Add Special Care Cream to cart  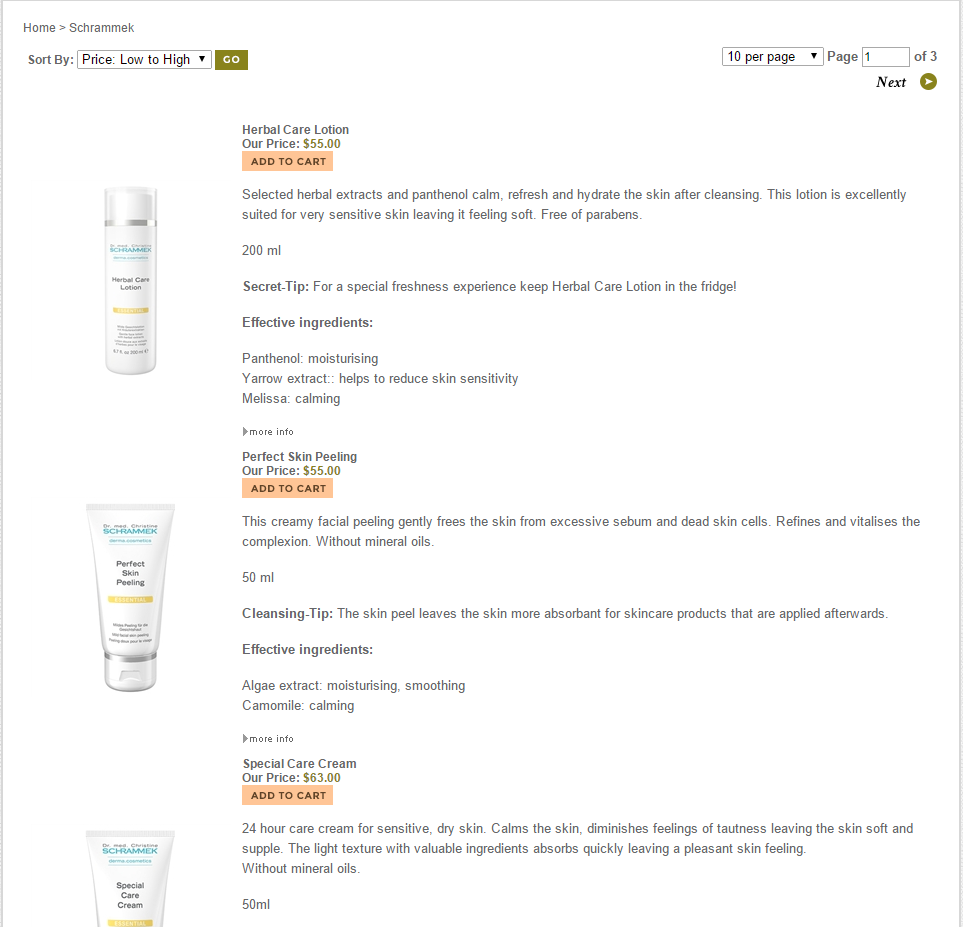pos(287,796)
